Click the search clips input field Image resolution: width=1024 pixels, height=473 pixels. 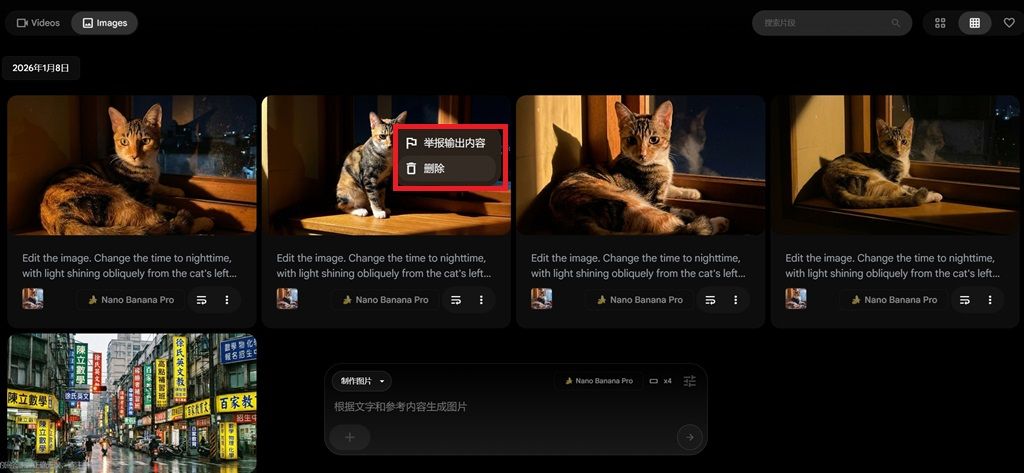831,23
